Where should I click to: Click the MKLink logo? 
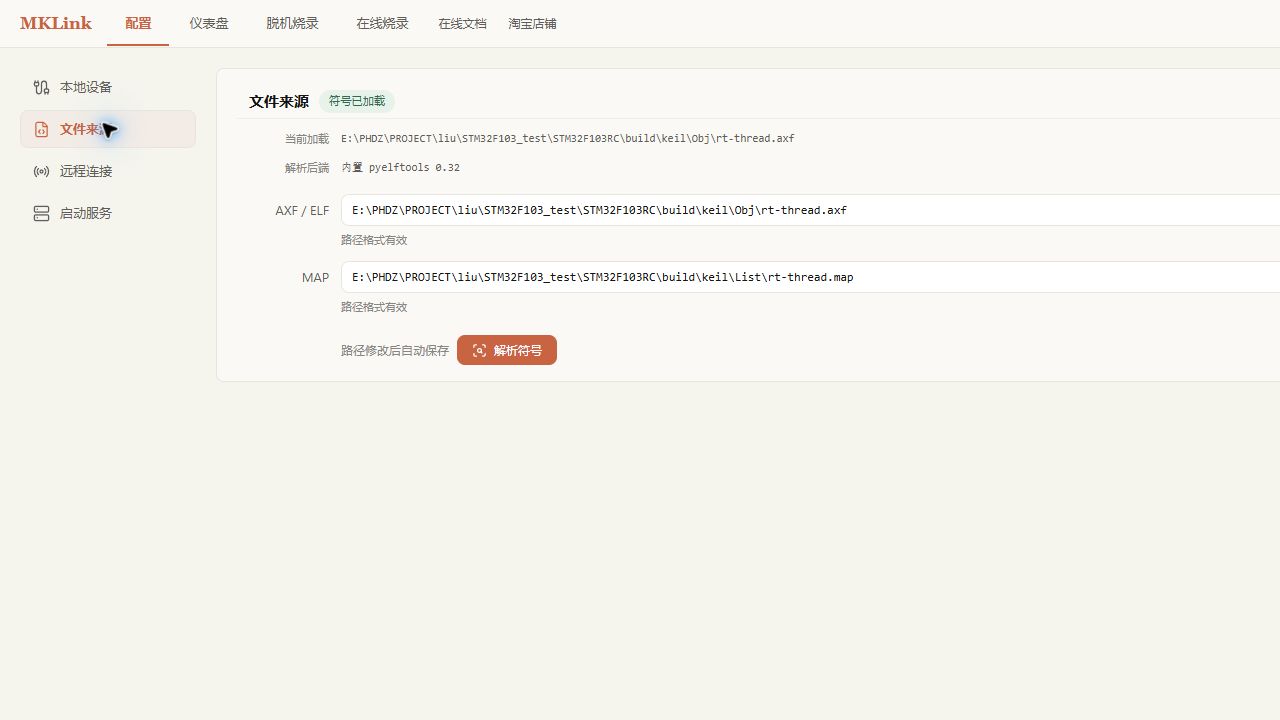point(56,23)
